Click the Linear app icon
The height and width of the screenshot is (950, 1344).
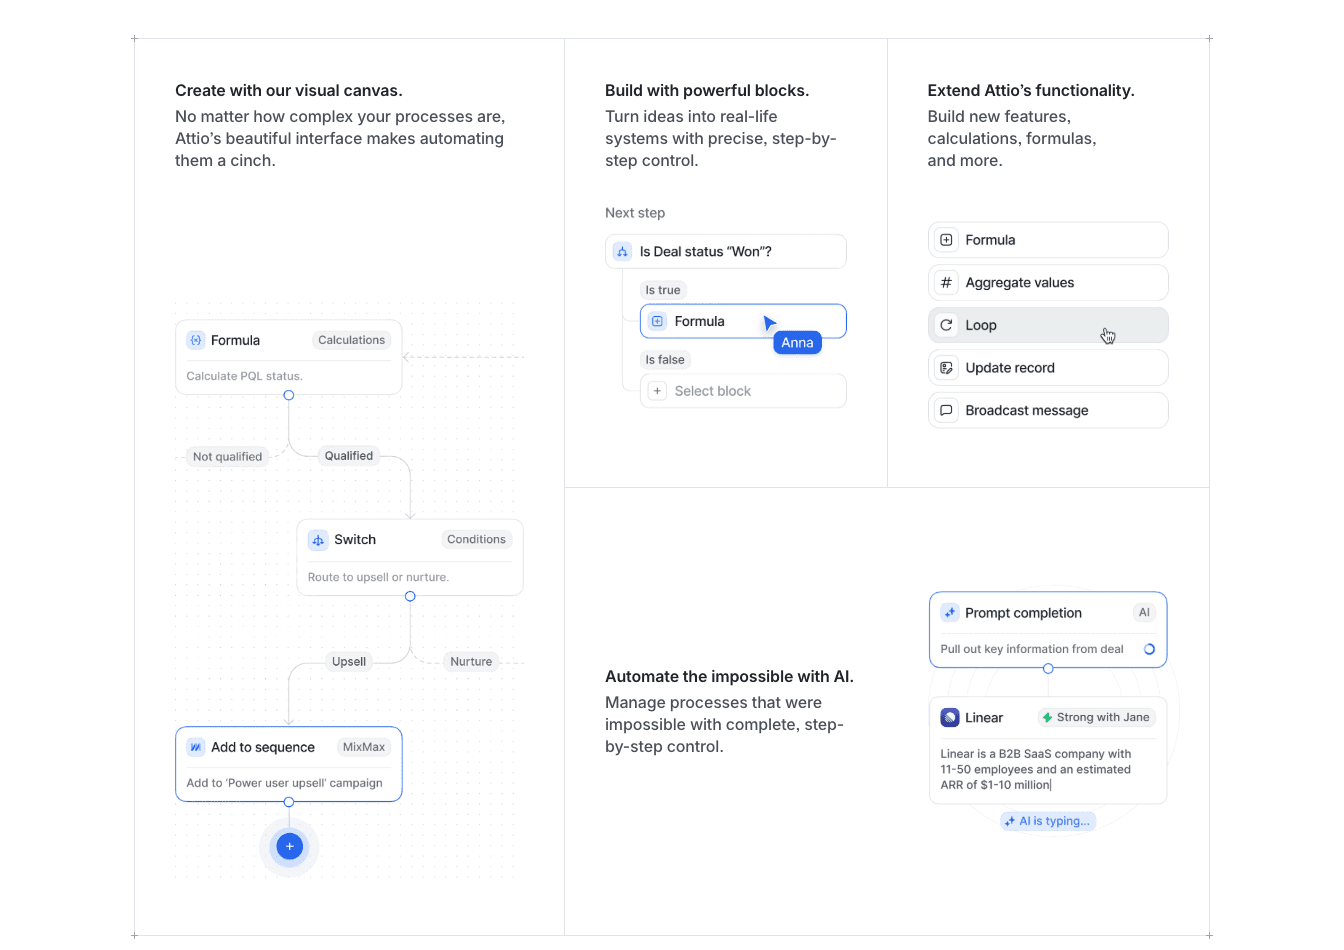point(950,717)
